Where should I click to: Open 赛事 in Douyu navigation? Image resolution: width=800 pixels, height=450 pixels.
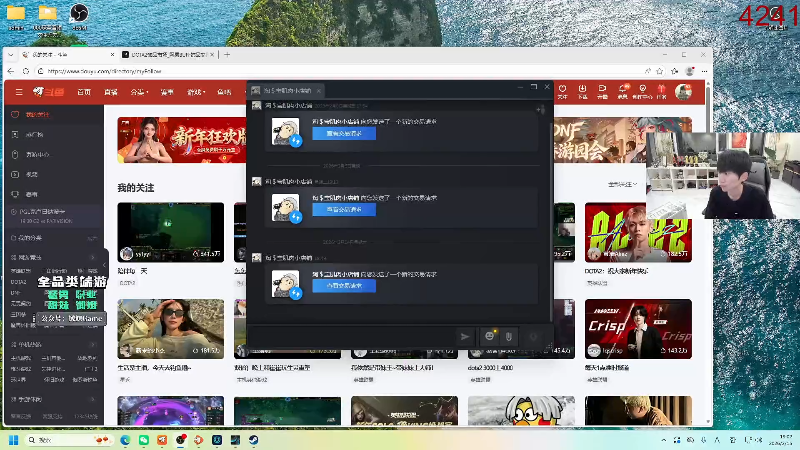pyautogui.click(x=167, y=92)
